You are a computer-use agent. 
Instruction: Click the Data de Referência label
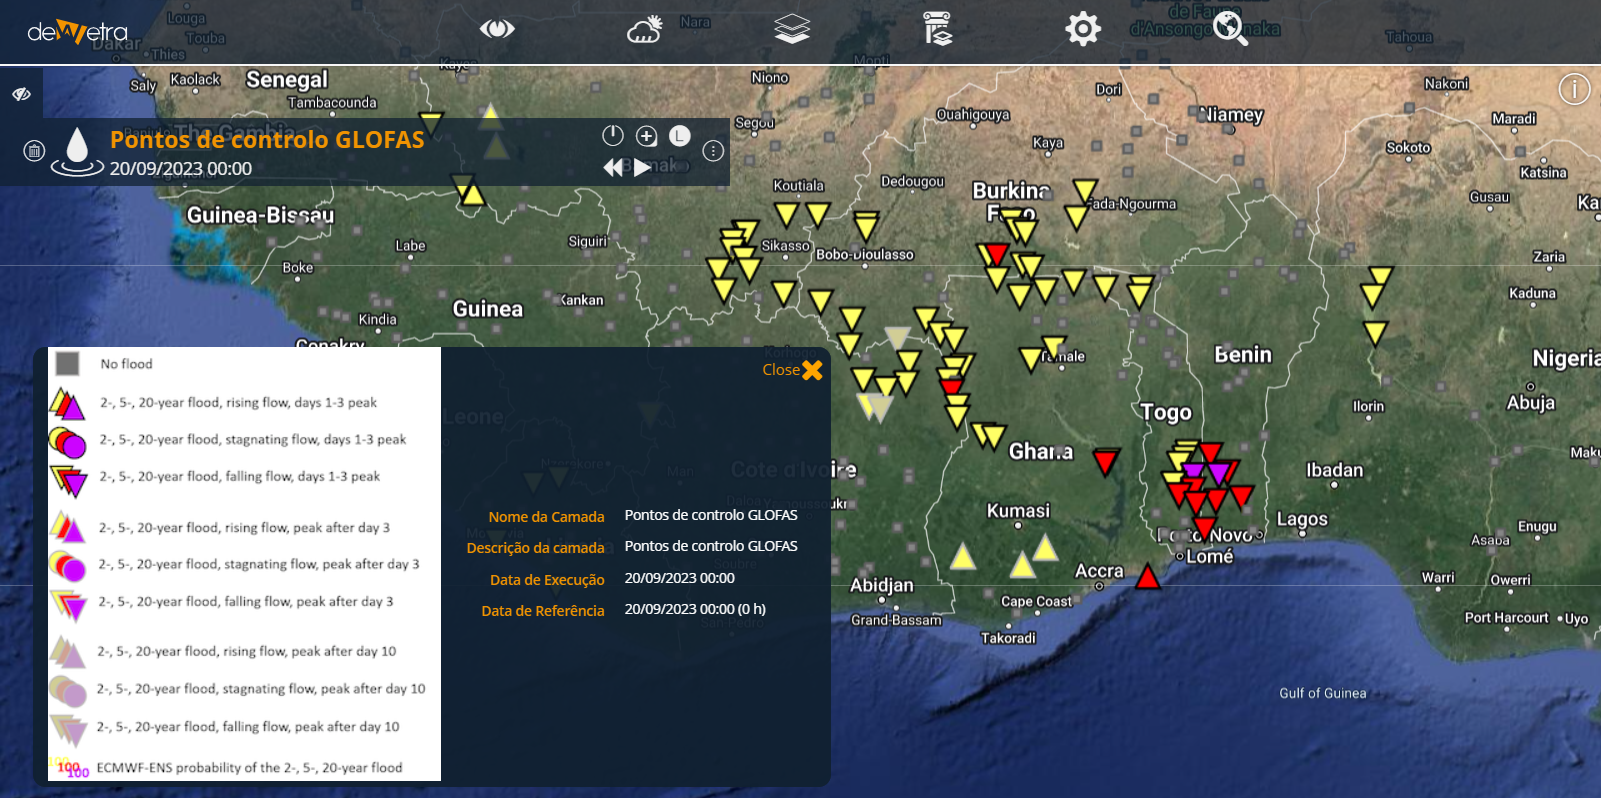tap(543, 611)
